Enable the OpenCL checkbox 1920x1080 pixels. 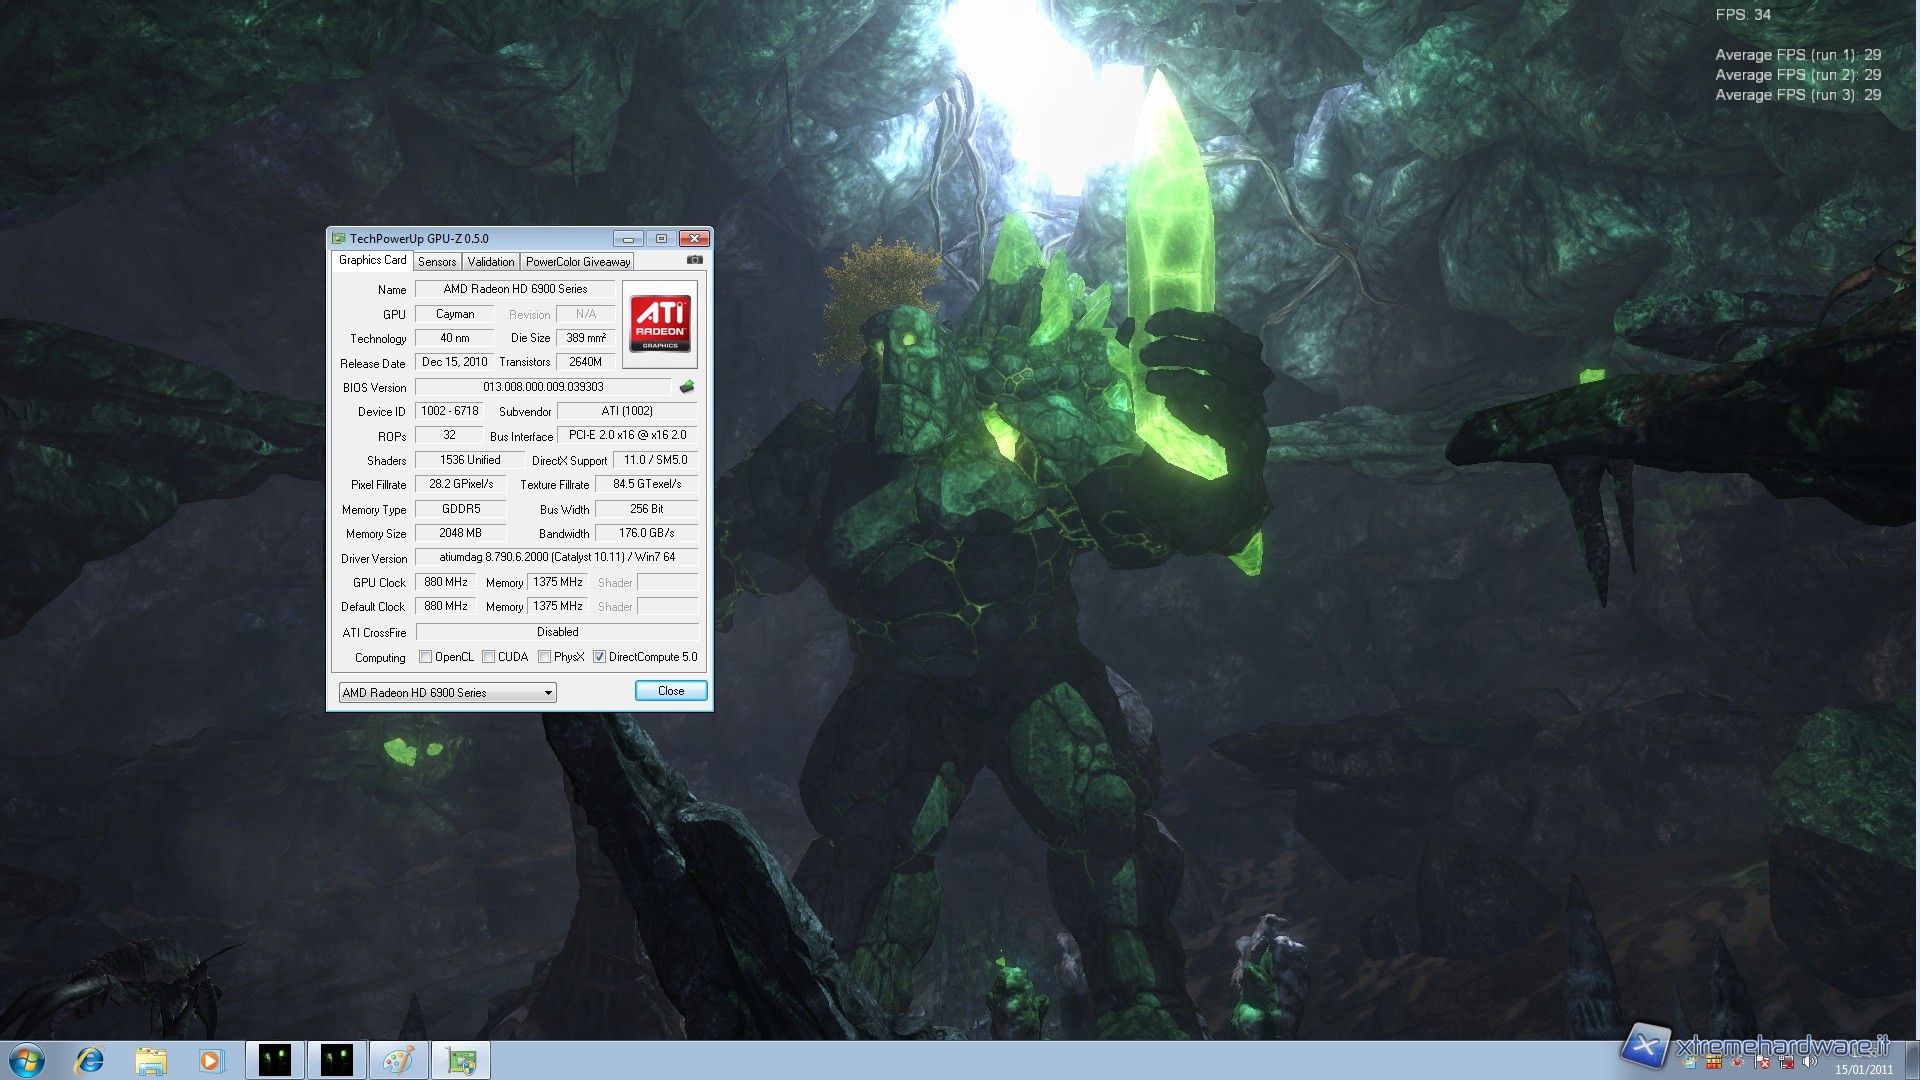(426, 657)
